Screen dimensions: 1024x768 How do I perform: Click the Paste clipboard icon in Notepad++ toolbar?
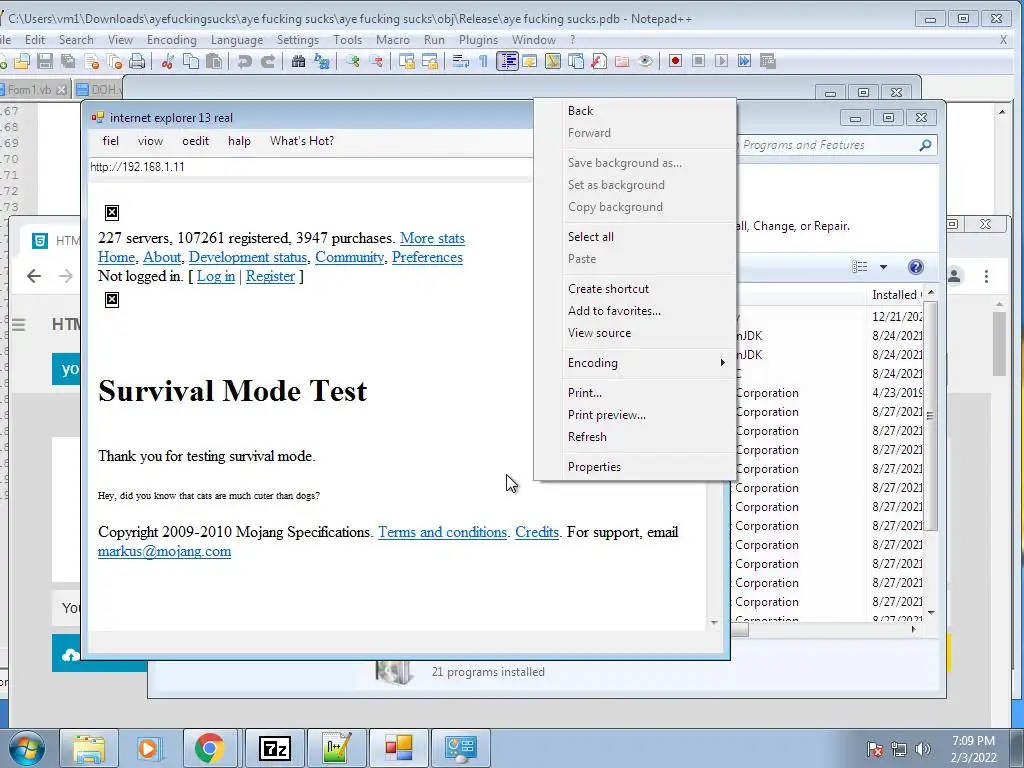pyautogui.click(x=214, y=61)
